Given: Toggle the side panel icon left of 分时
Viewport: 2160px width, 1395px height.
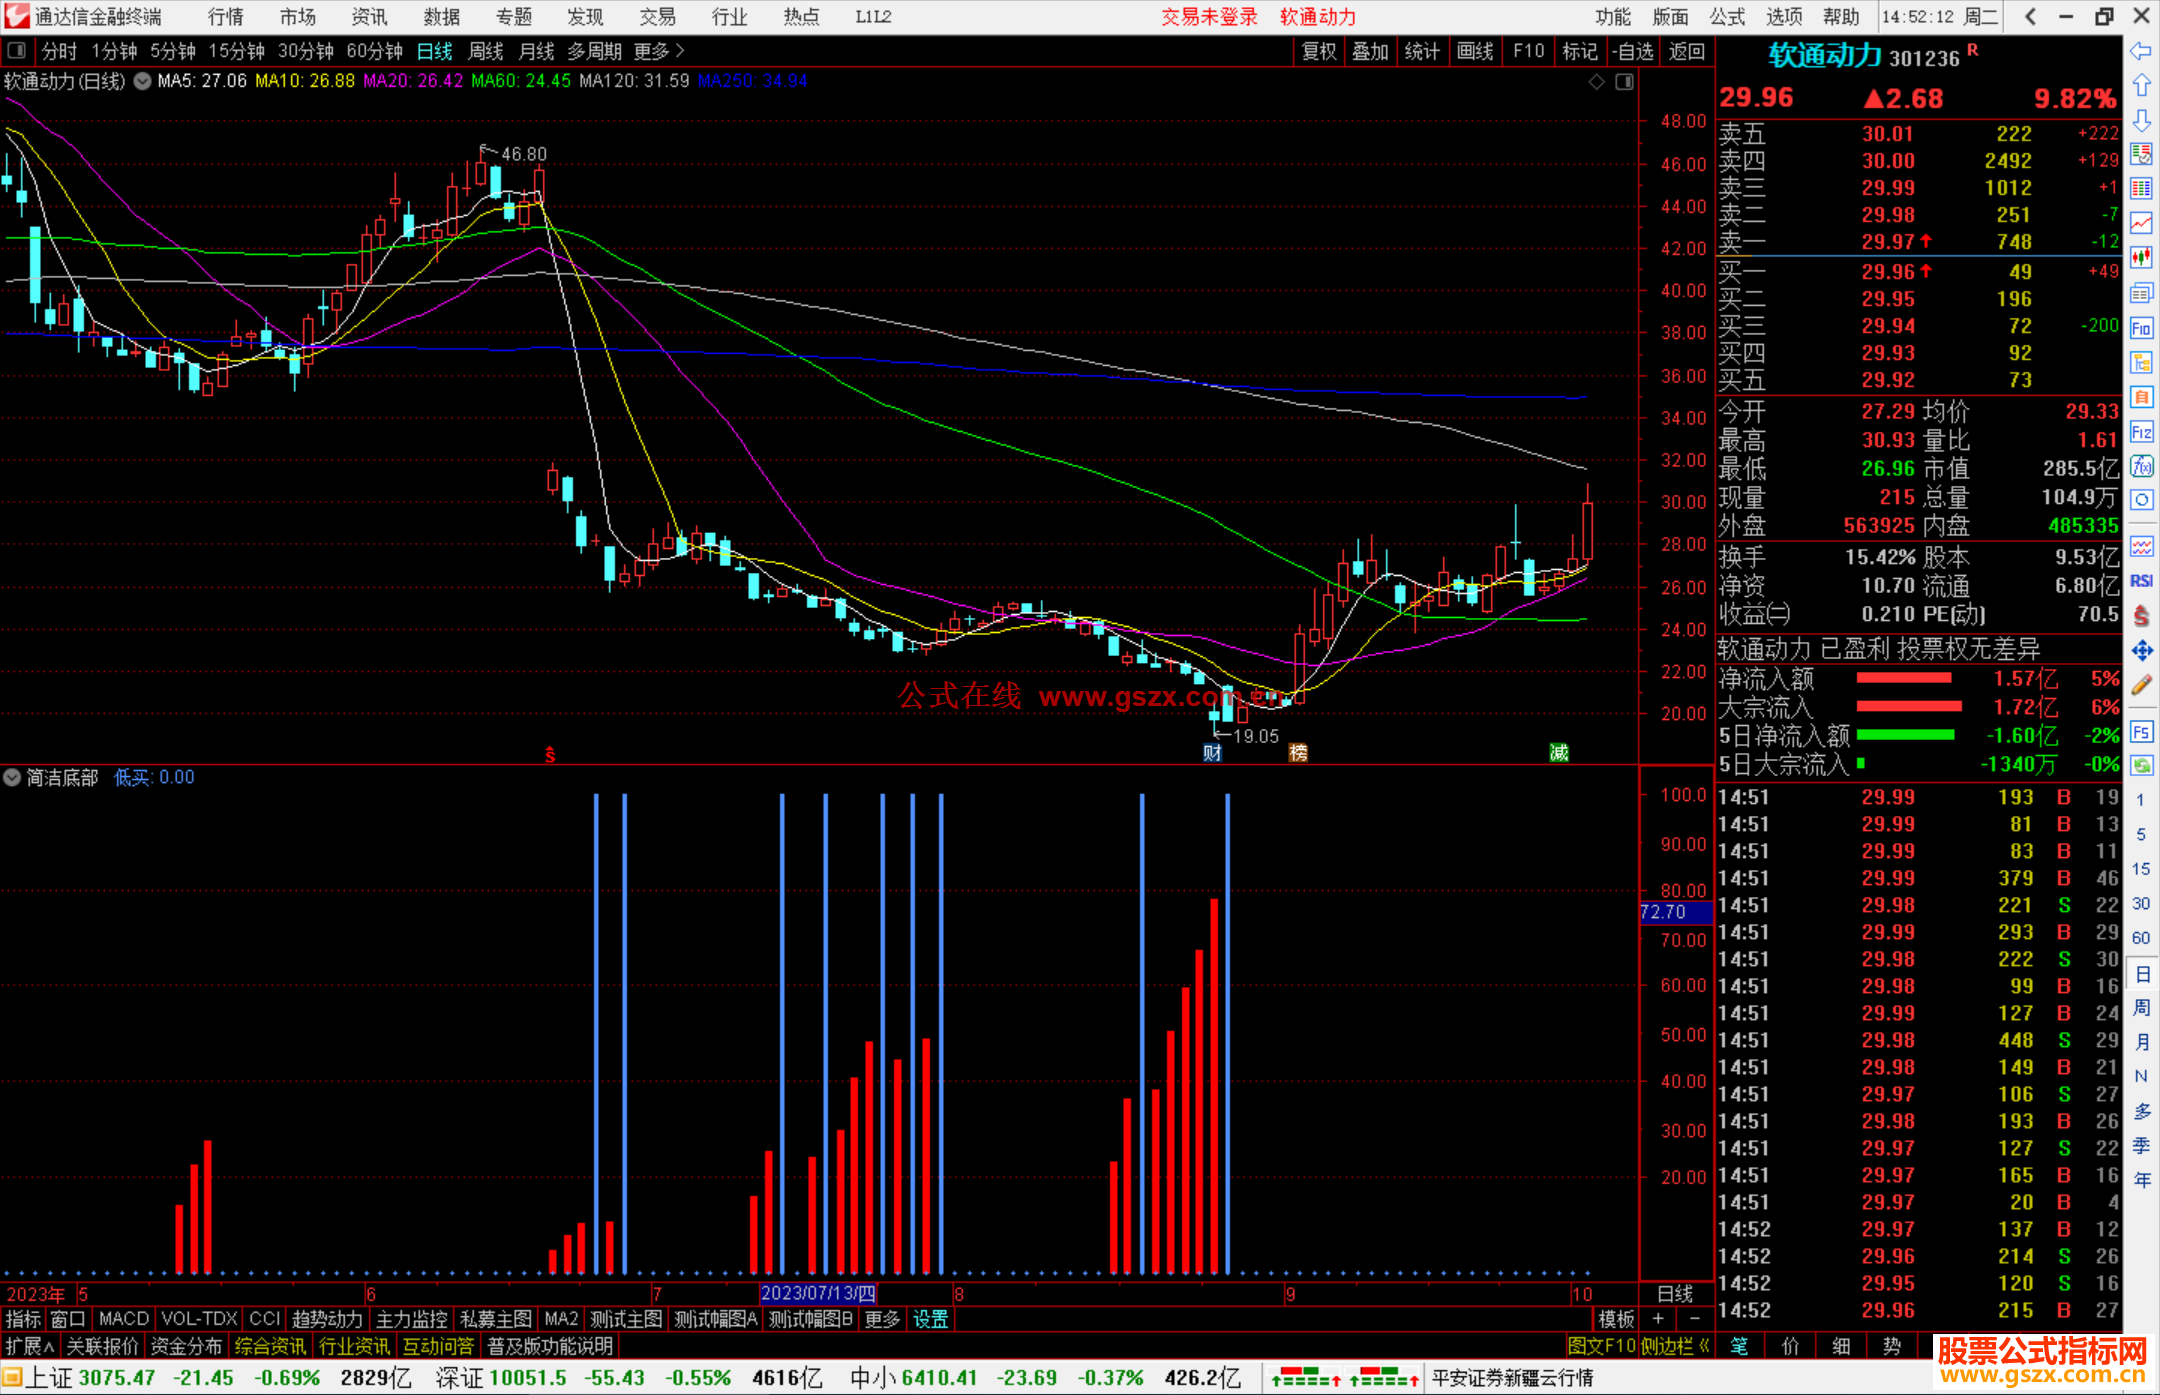Looking at the screenshot, I should (x=17, y=51).
